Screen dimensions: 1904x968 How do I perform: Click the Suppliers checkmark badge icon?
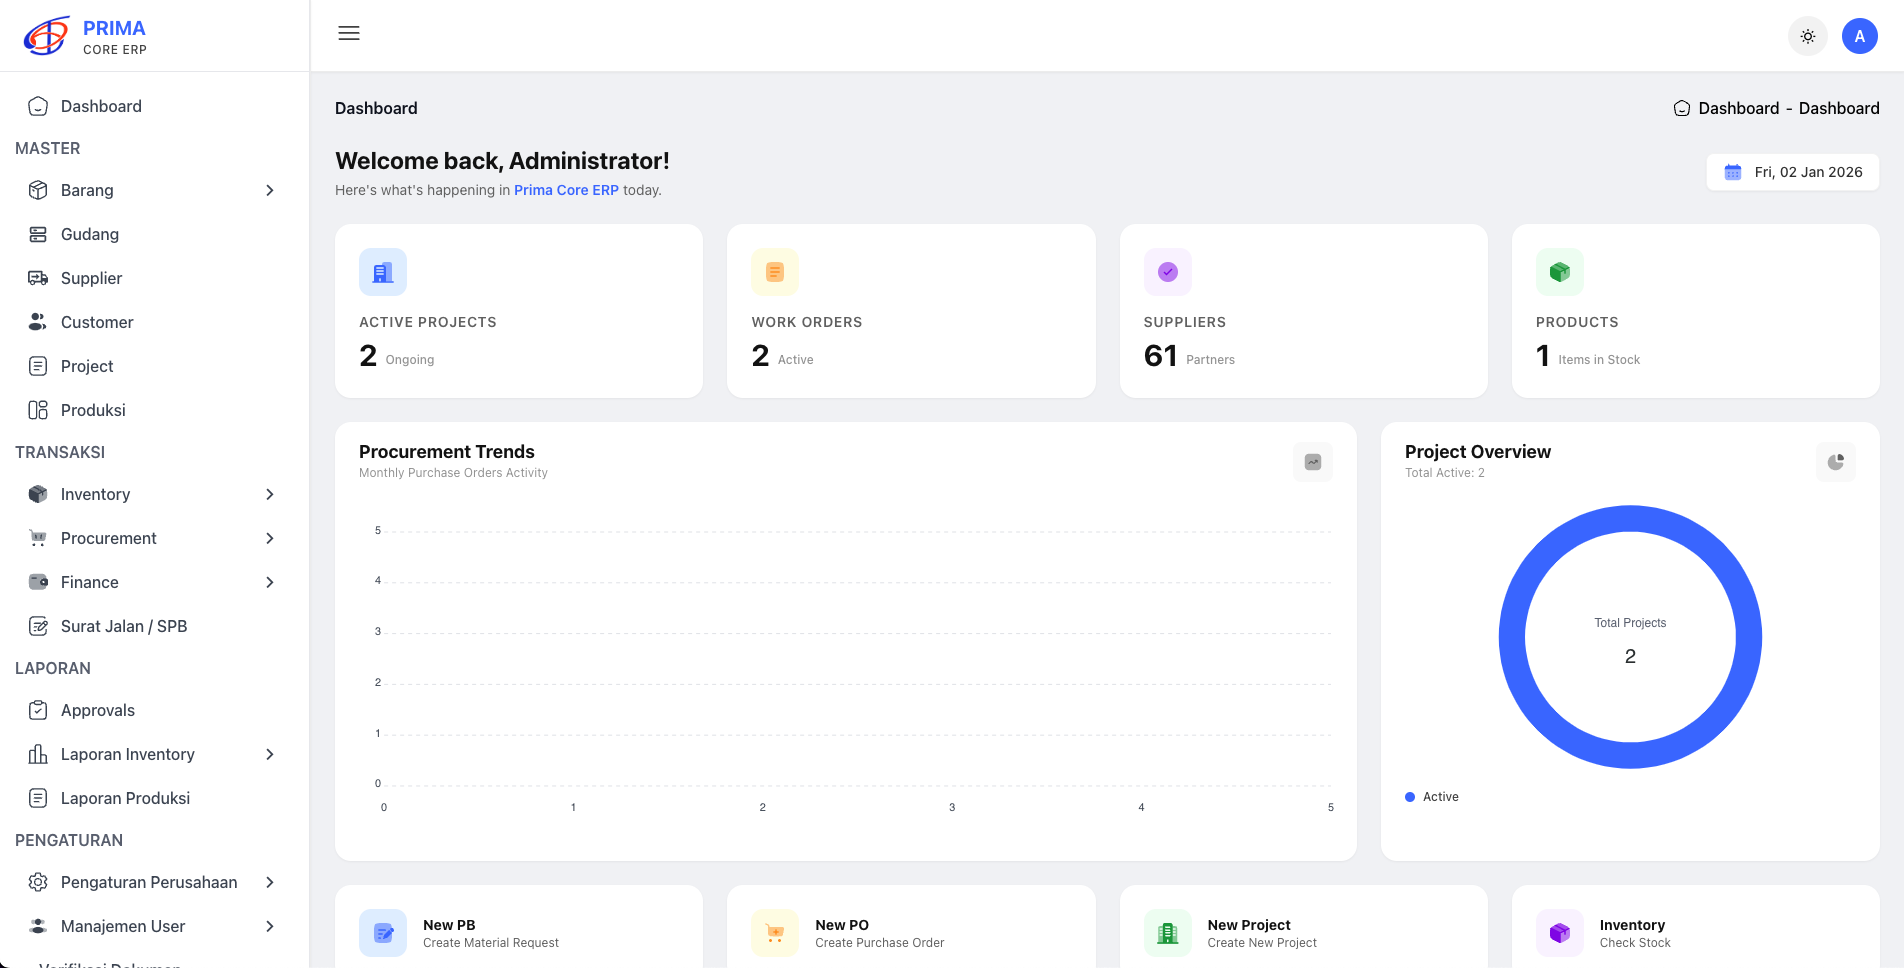(1168, 272)
